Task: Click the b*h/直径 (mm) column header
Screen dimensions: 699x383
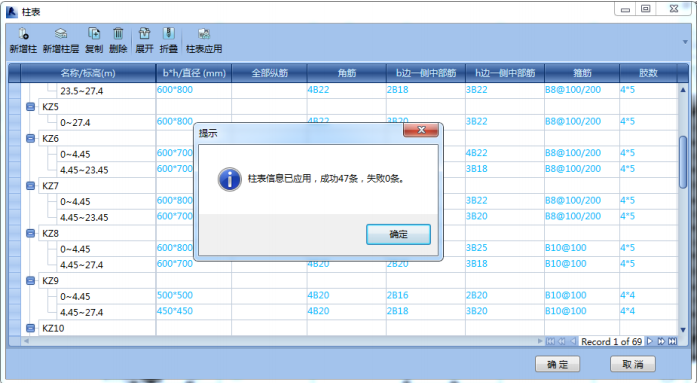Action: click(x=194, y=73)
